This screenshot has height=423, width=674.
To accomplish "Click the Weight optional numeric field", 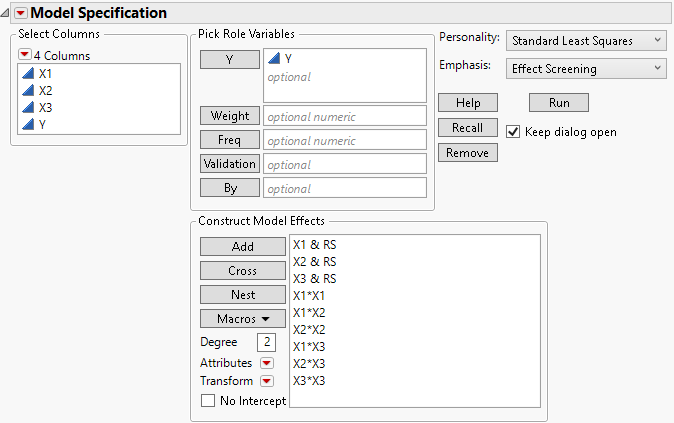I will tap(344, 116).
